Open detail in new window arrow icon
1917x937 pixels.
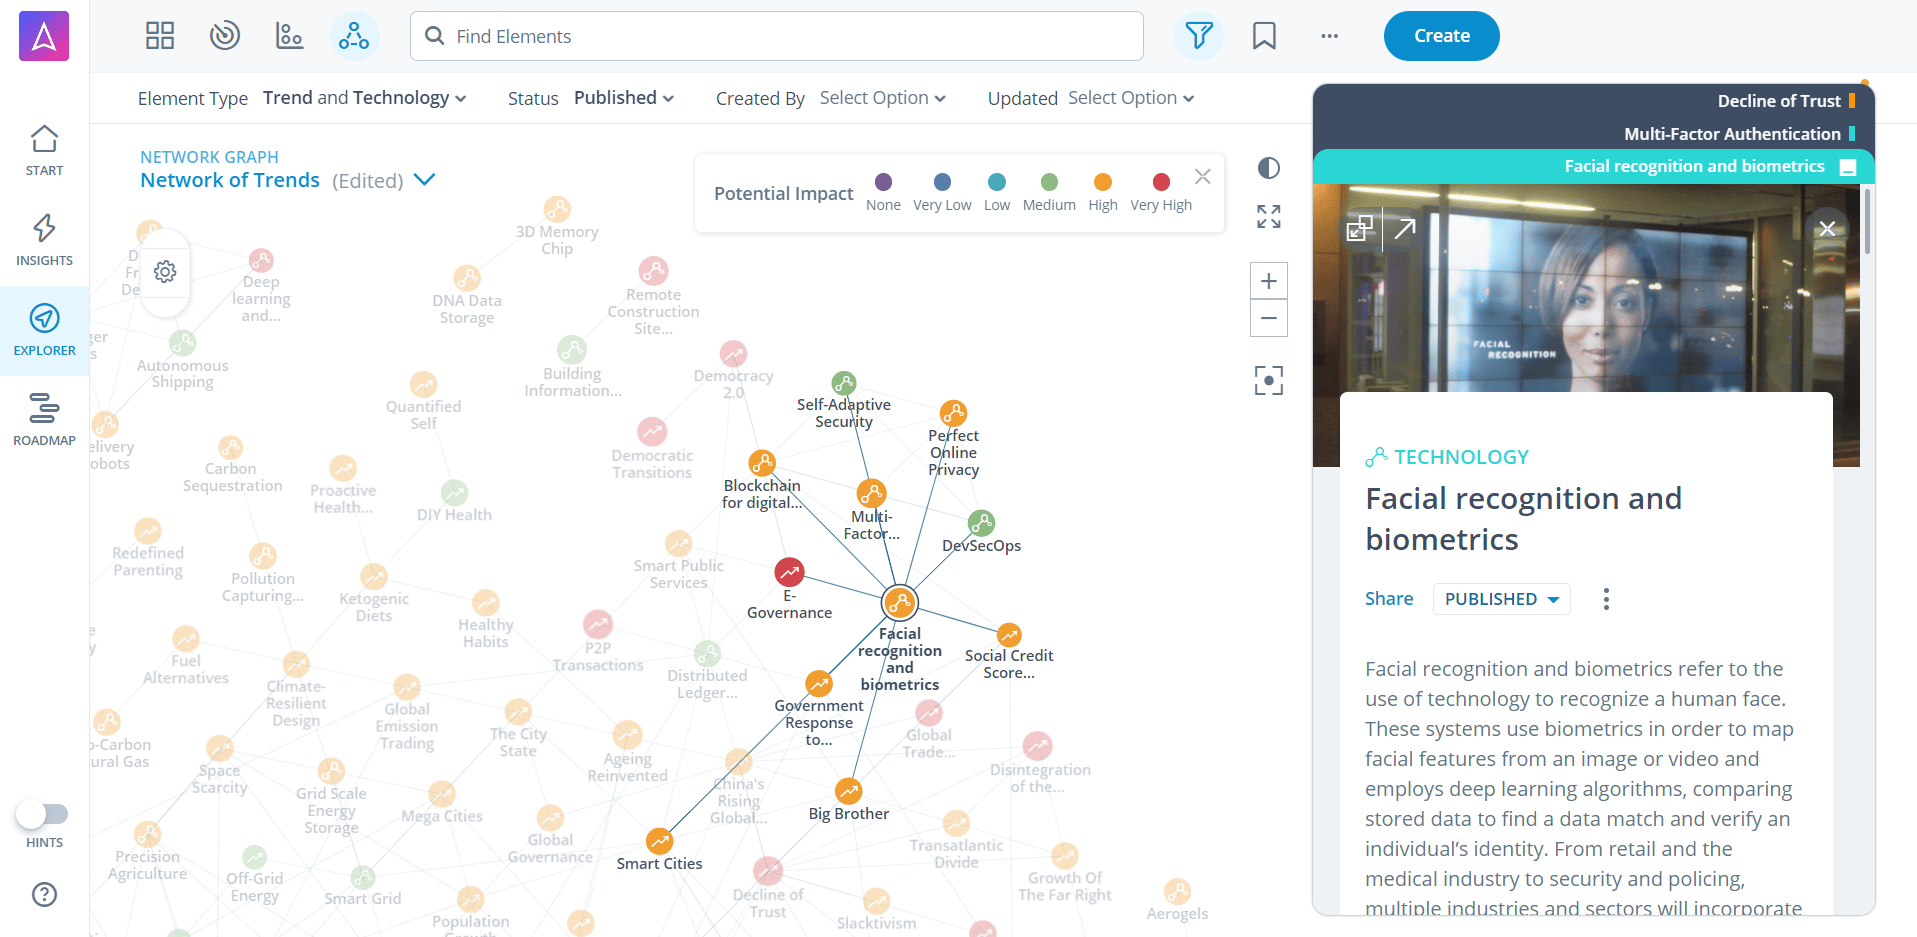pos(1405,229)
